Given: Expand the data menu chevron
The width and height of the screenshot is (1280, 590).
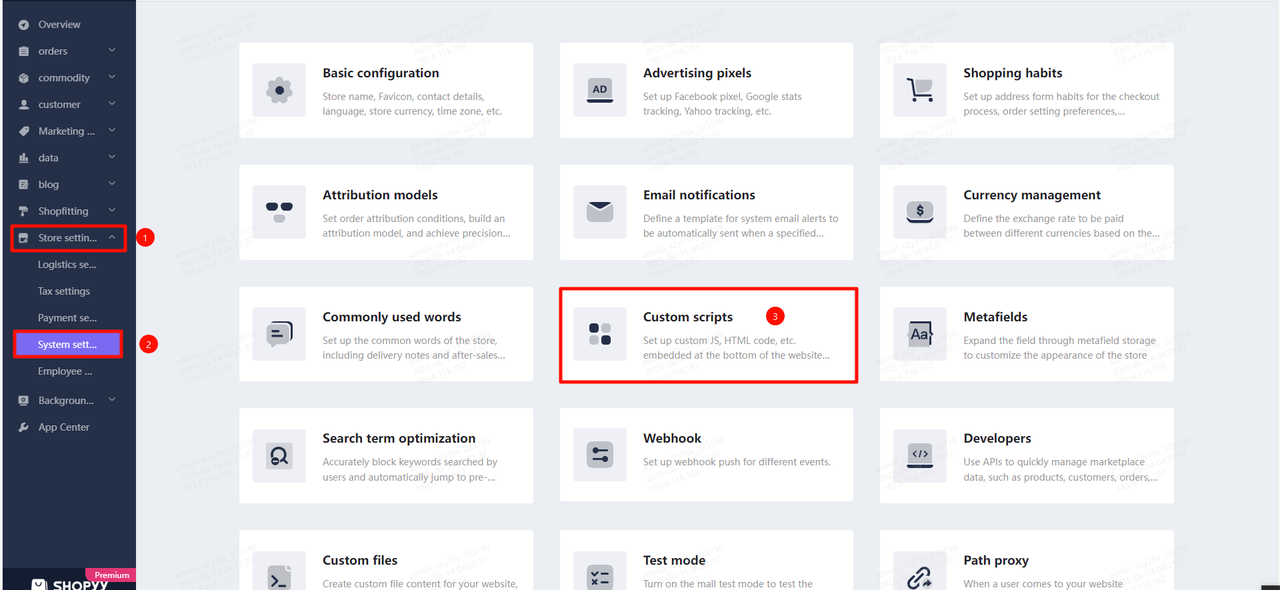Looking at the screenshot, I should [112, 157].
